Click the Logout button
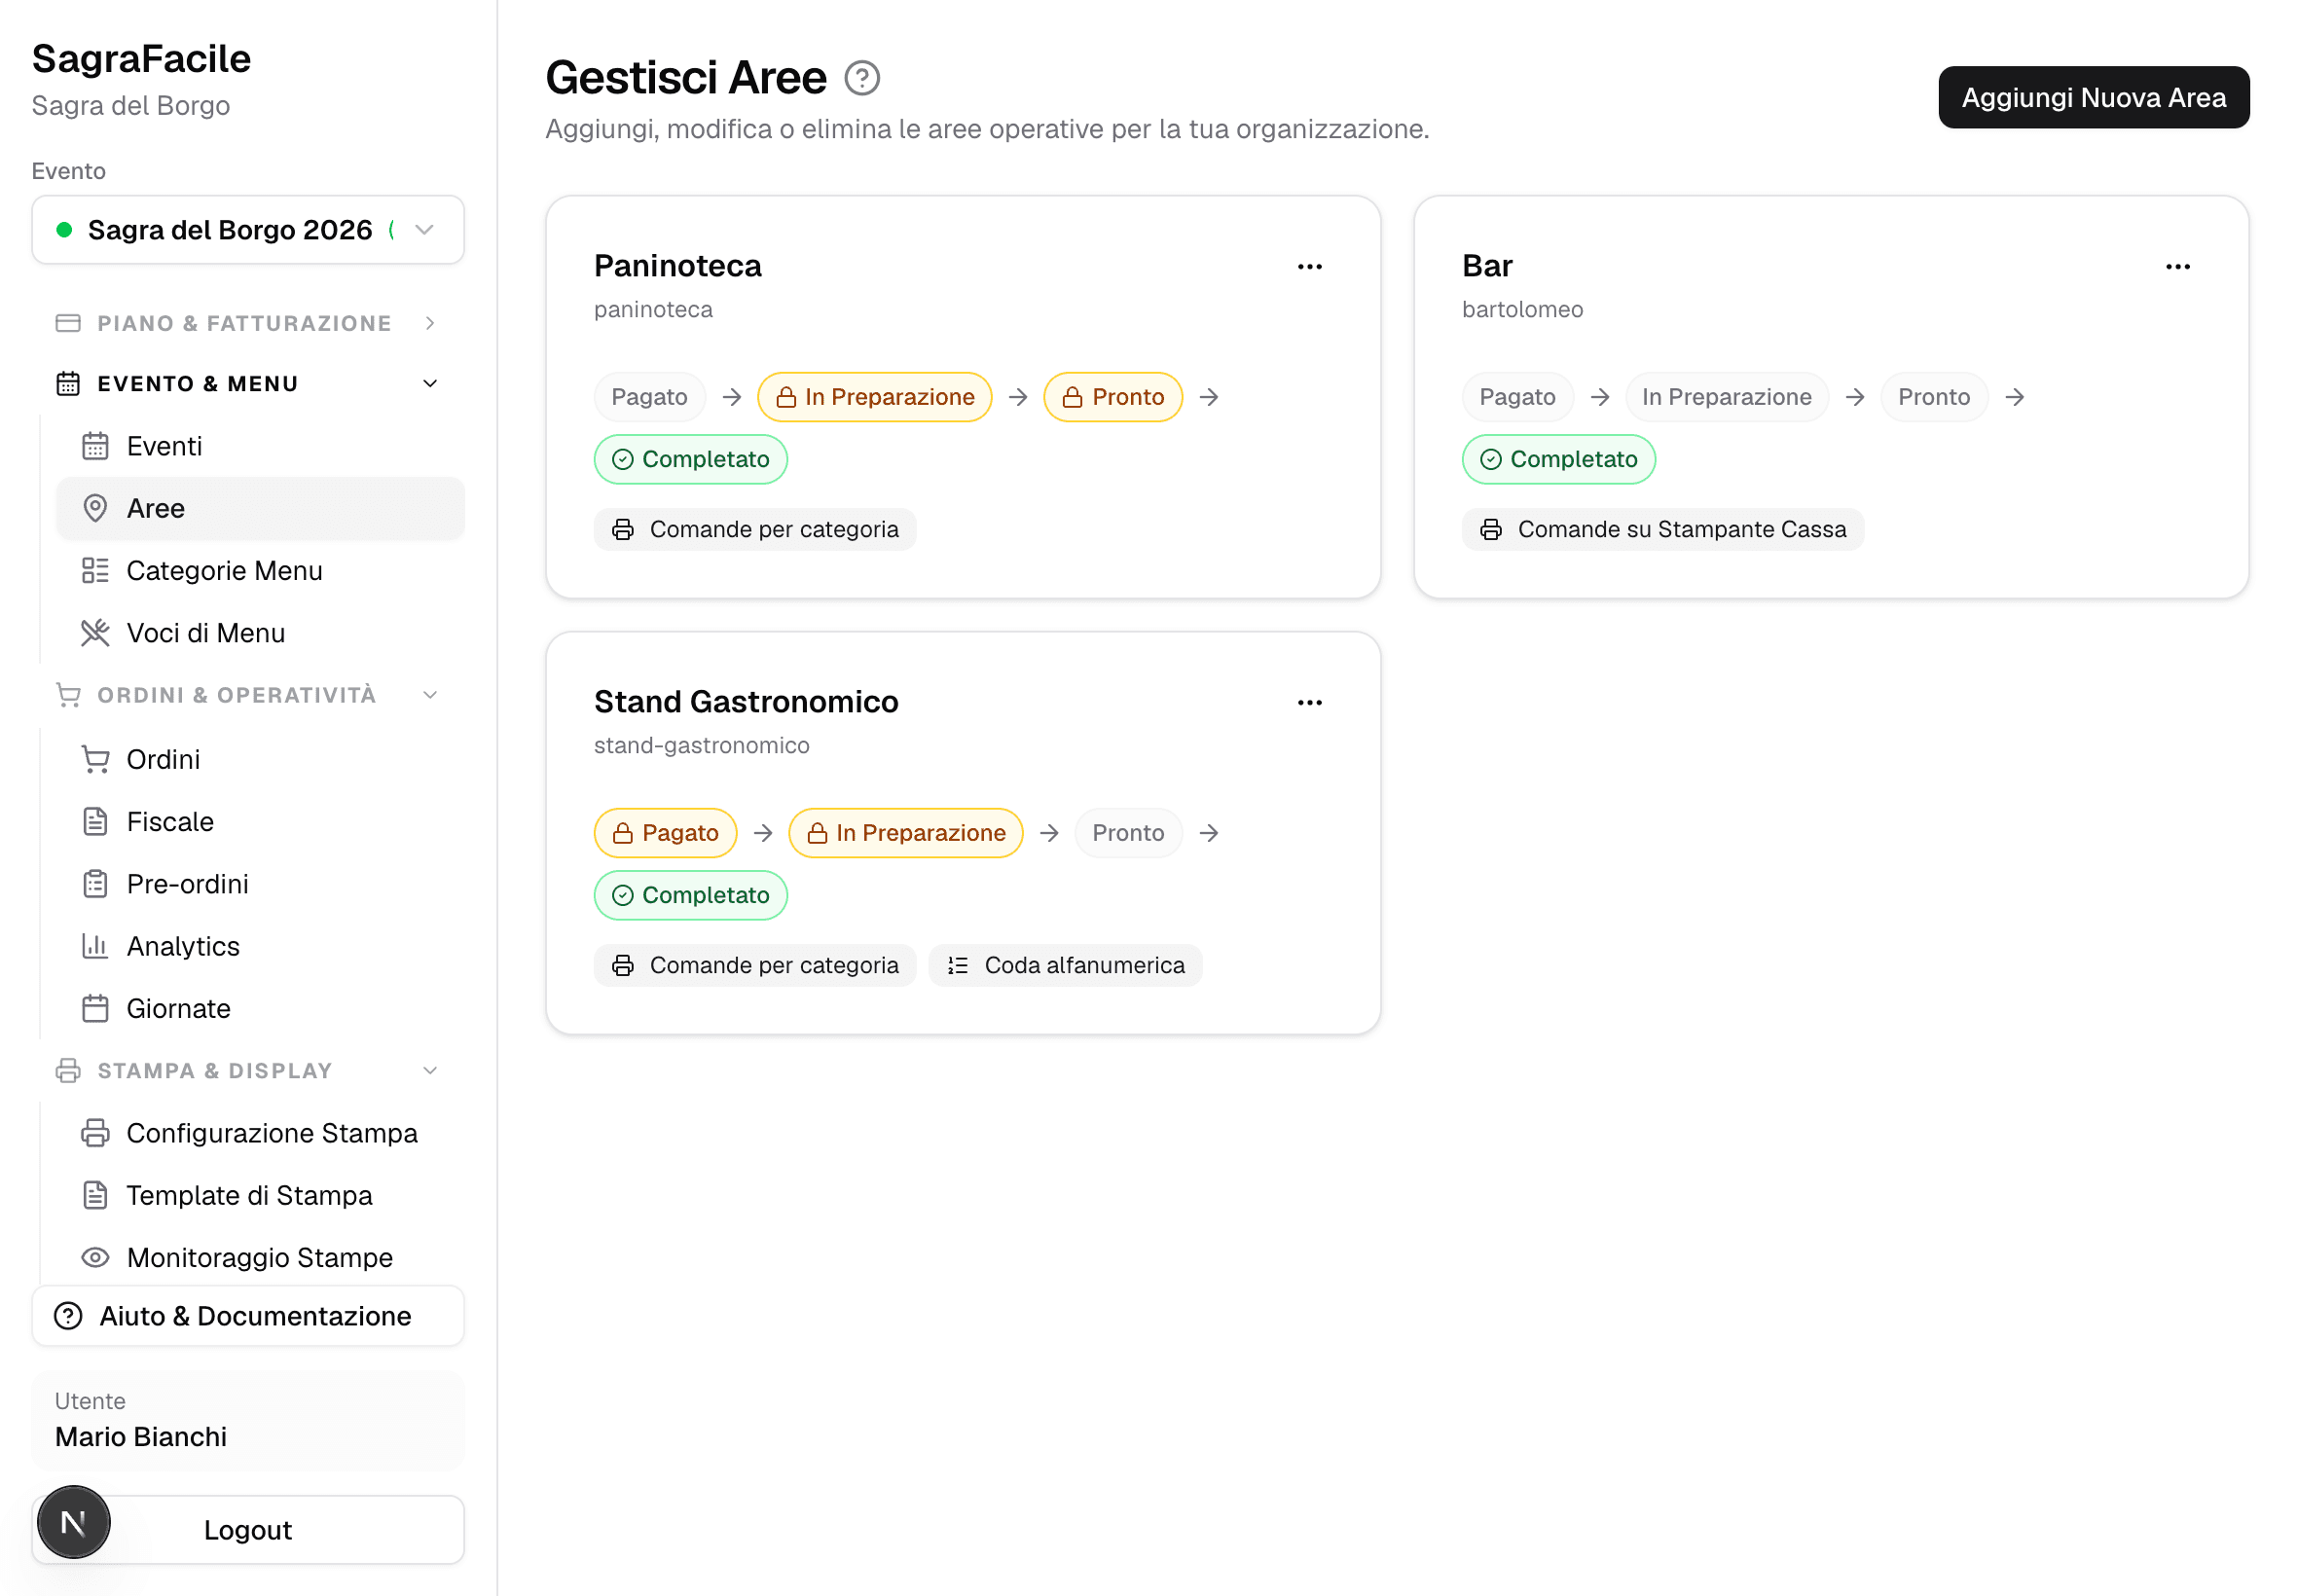Image resolution: width=2297 pixels, height=1596 pixels. [248, 1529]
